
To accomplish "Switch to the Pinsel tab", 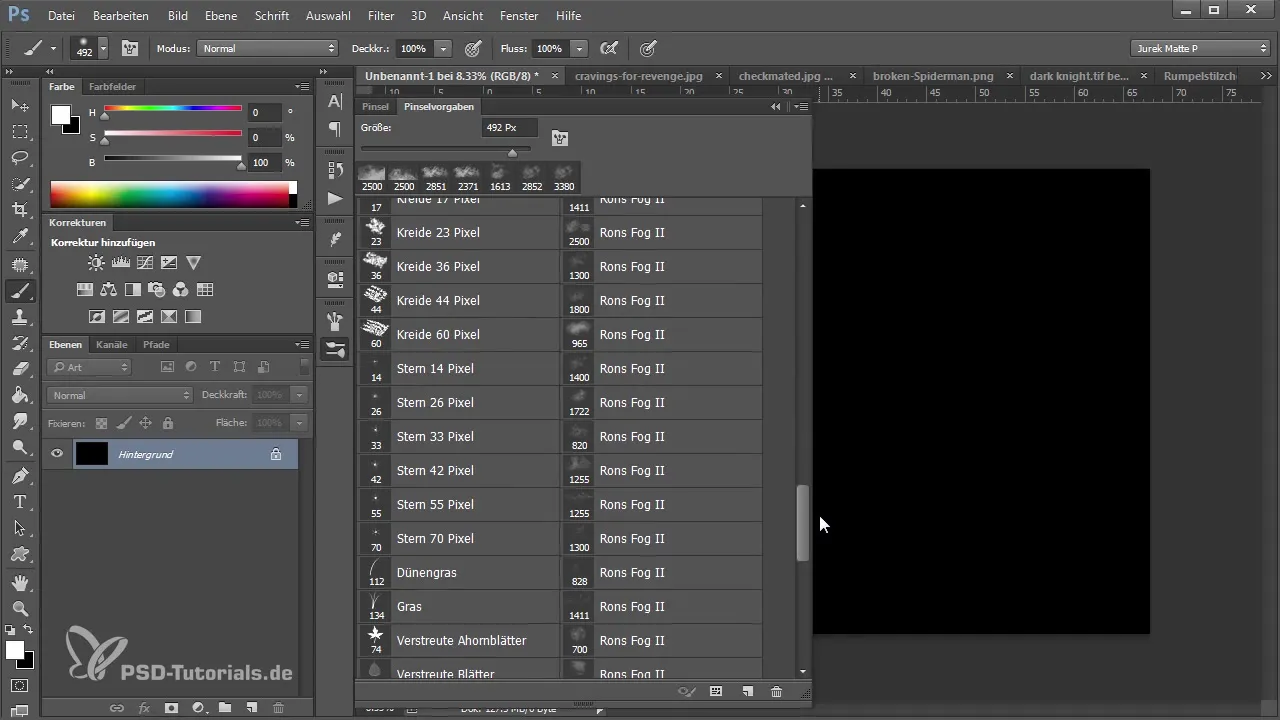I will click(375, 106).
